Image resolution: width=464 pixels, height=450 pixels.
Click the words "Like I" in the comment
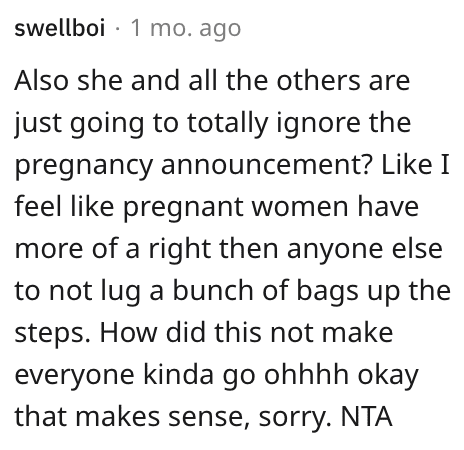416,165
